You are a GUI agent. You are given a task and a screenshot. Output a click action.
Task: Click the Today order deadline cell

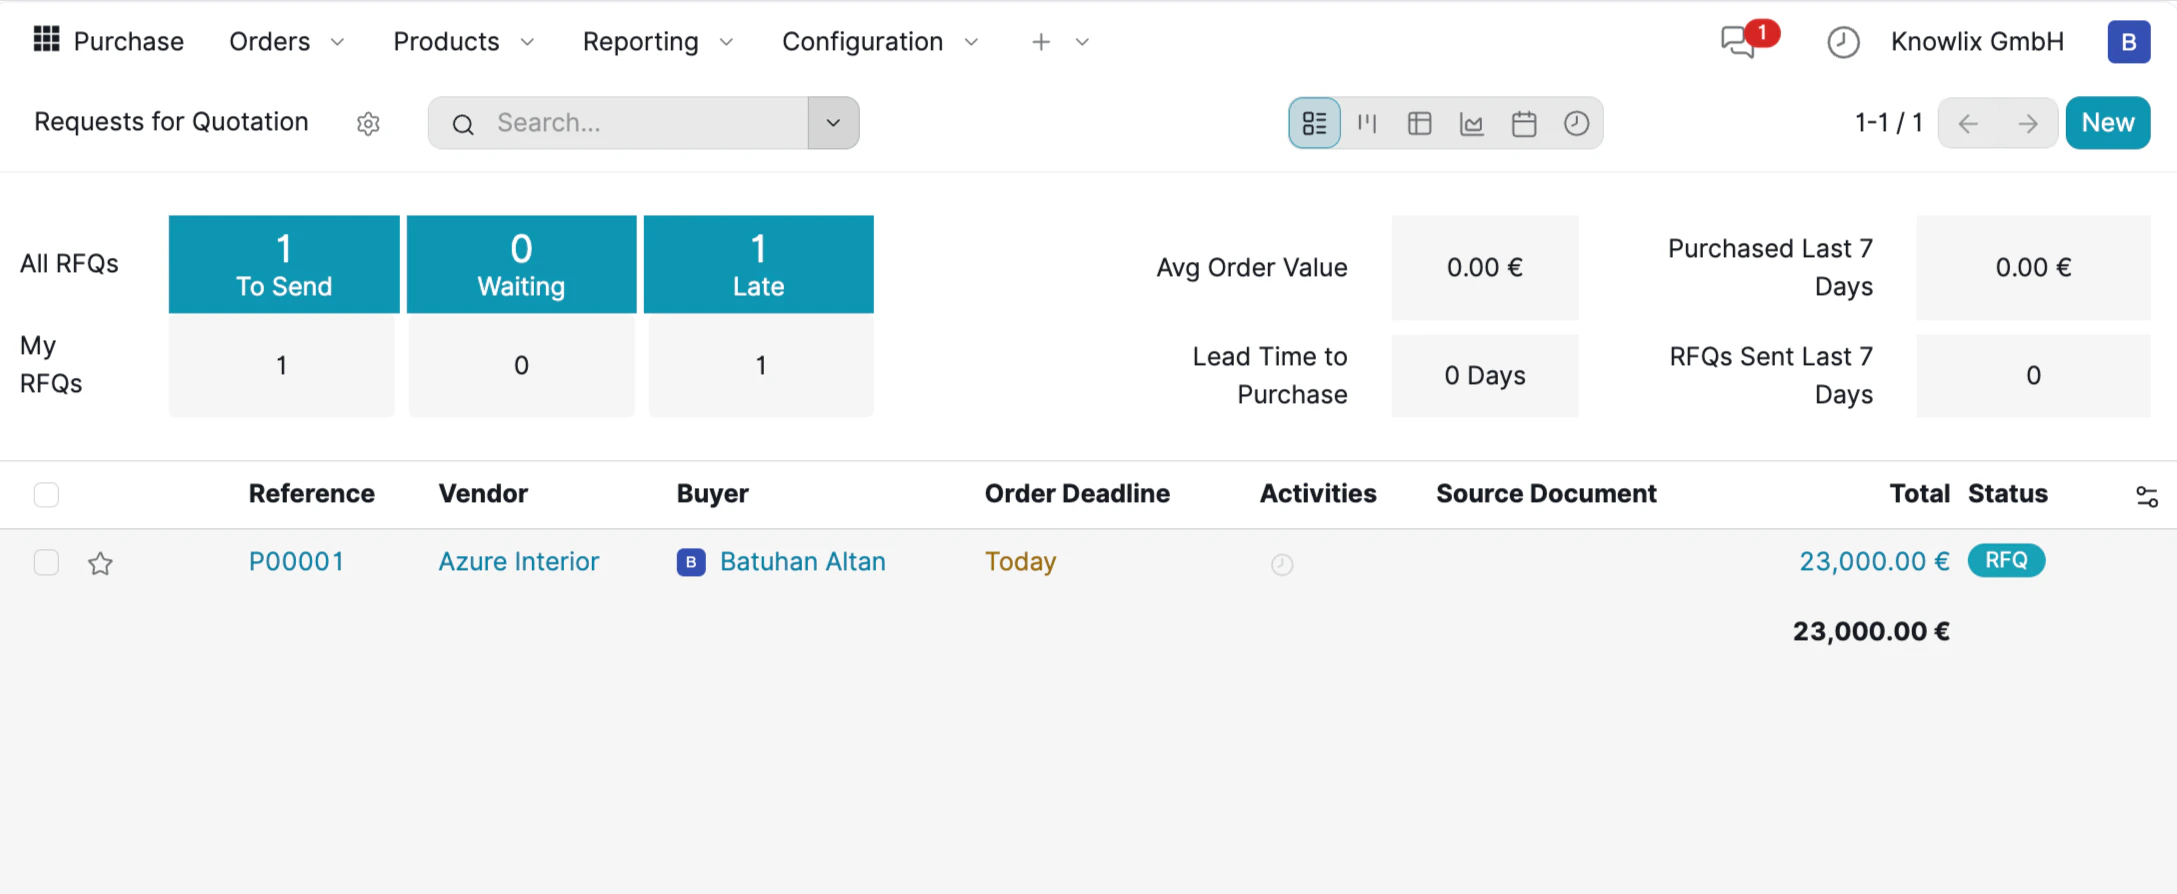[x=1020, y=562]
